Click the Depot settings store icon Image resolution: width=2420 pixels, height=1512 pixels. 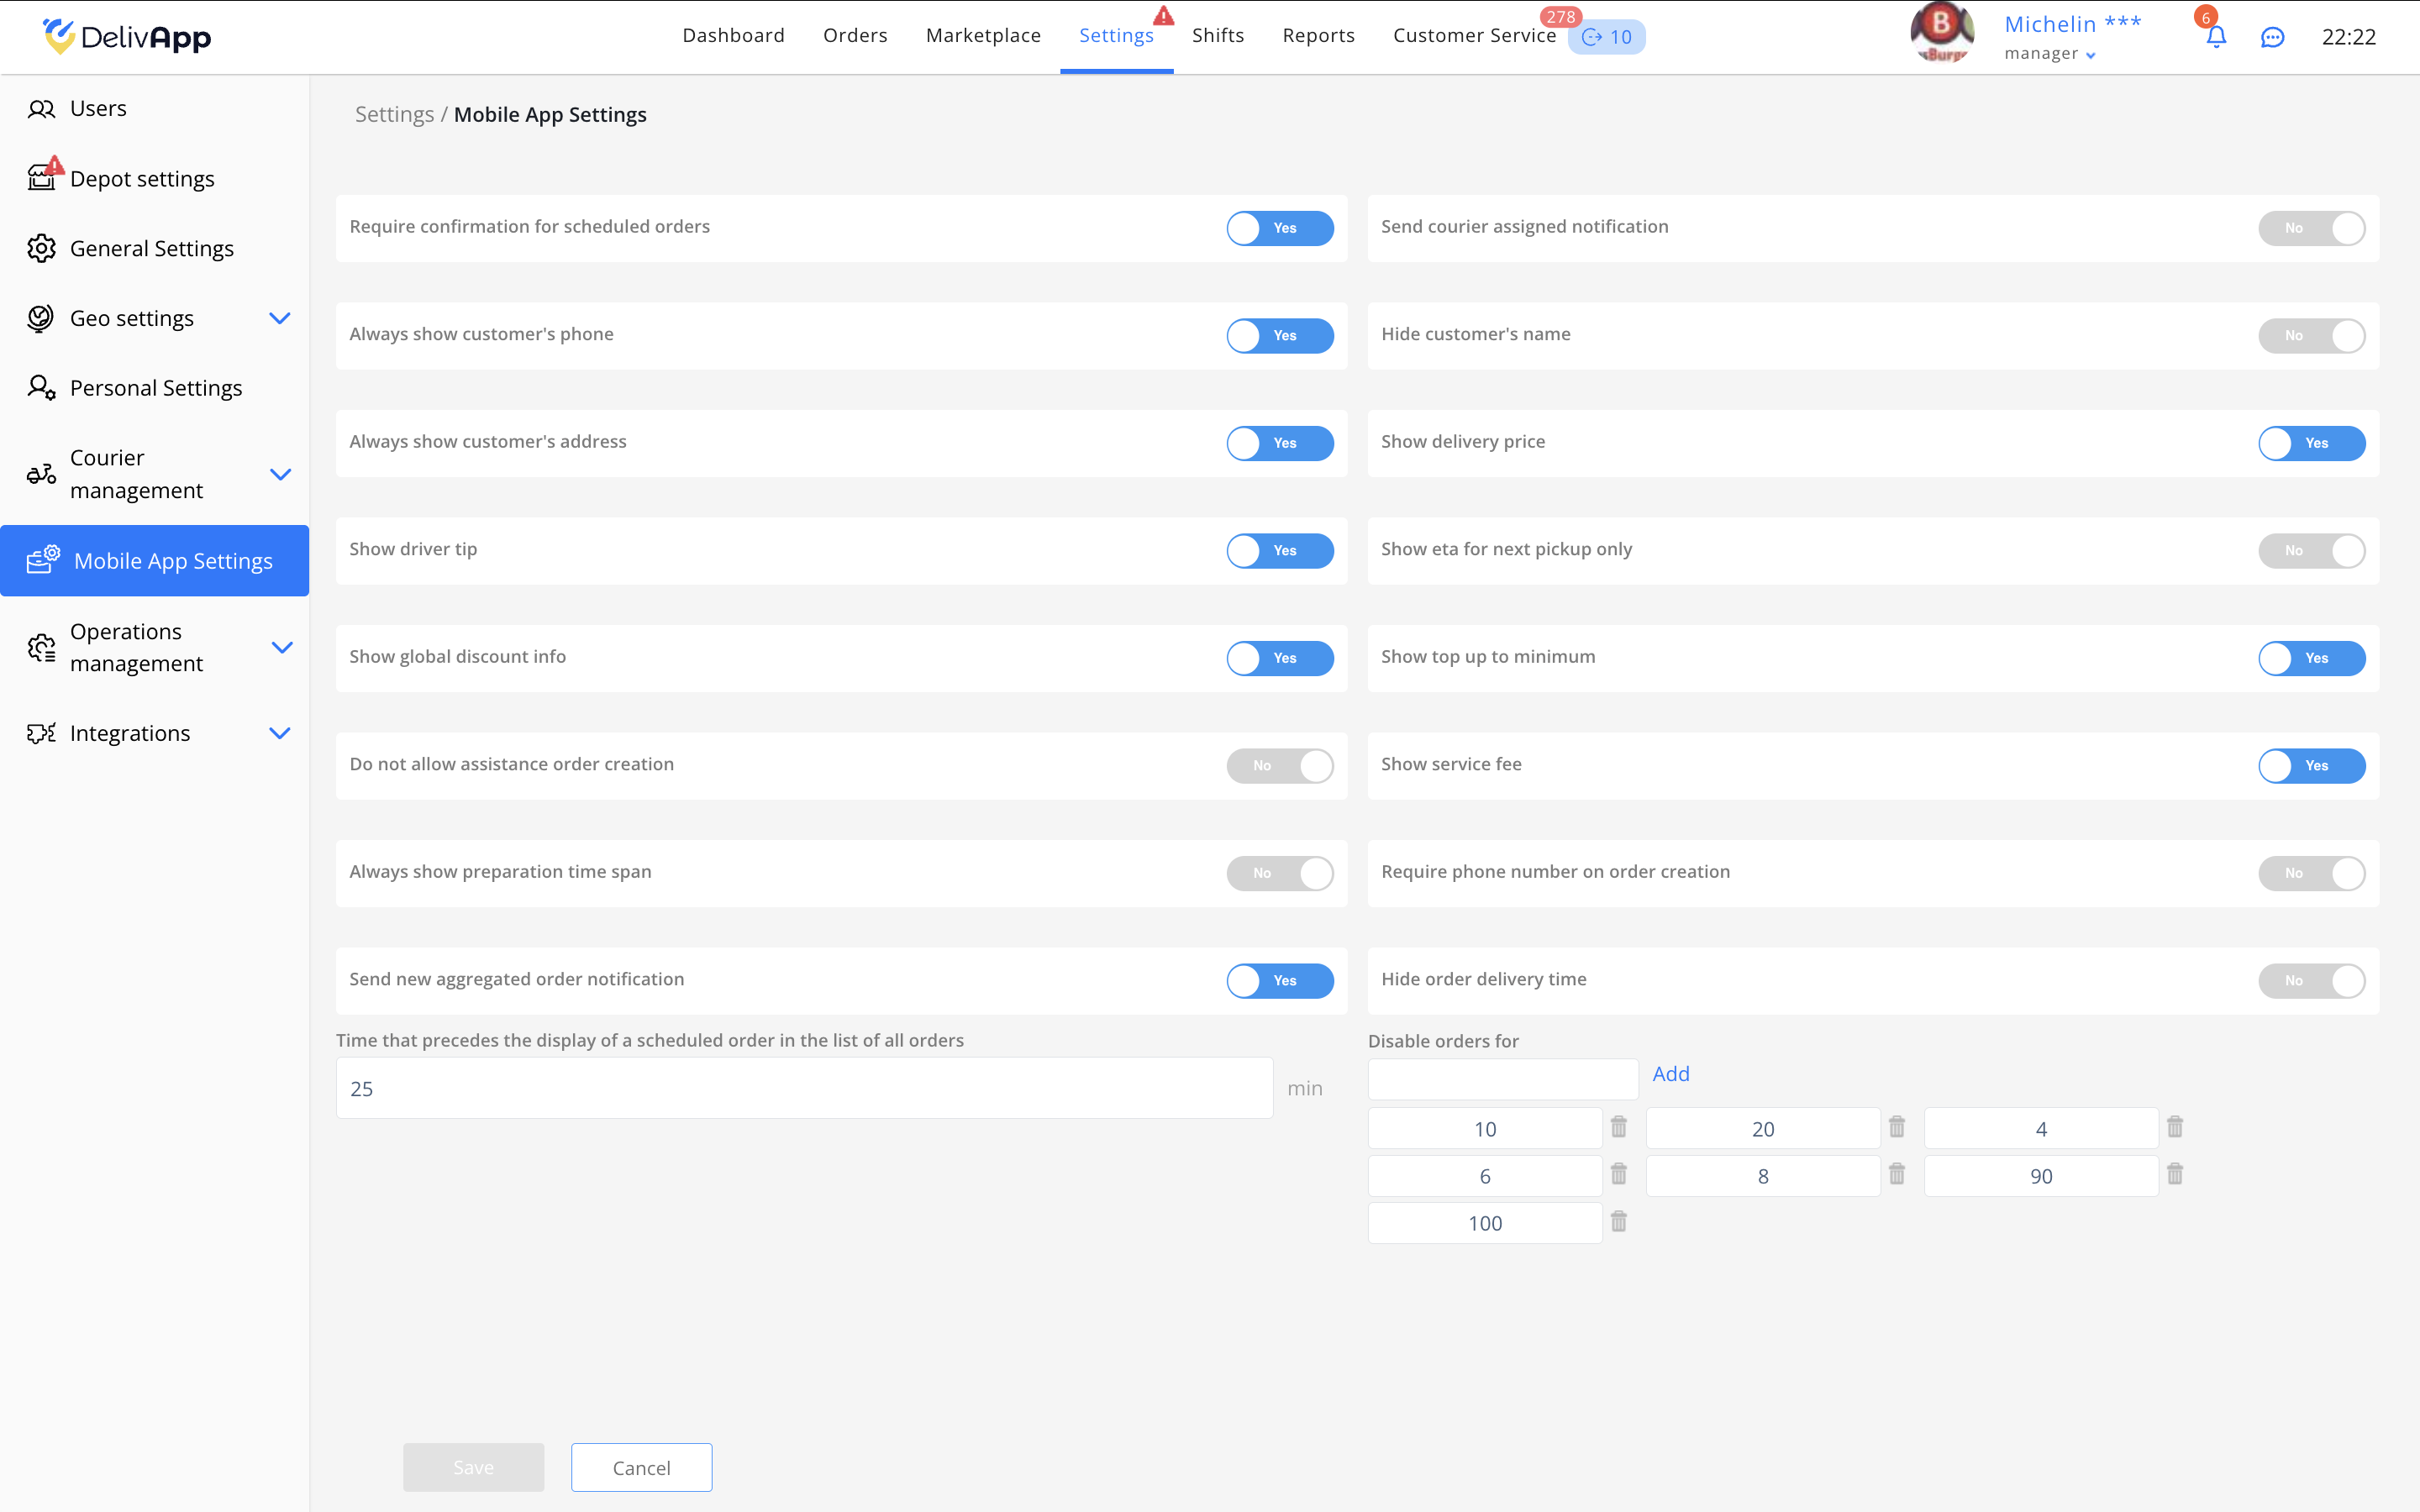(x=41, y=178)
